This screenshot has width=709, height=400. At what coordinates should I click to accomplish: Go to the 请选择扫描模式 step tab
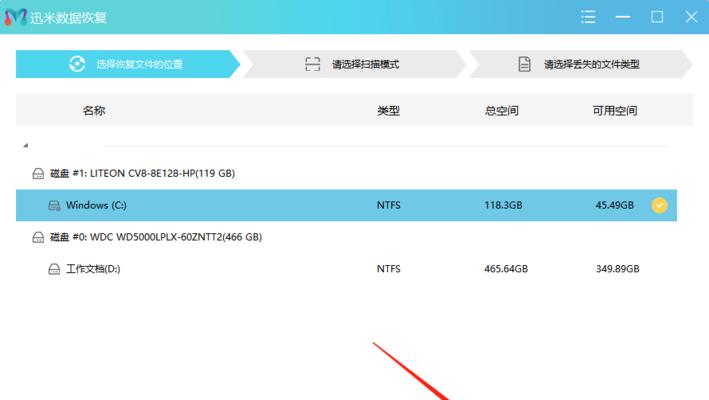pyautogui.click(x=354, y=64)
